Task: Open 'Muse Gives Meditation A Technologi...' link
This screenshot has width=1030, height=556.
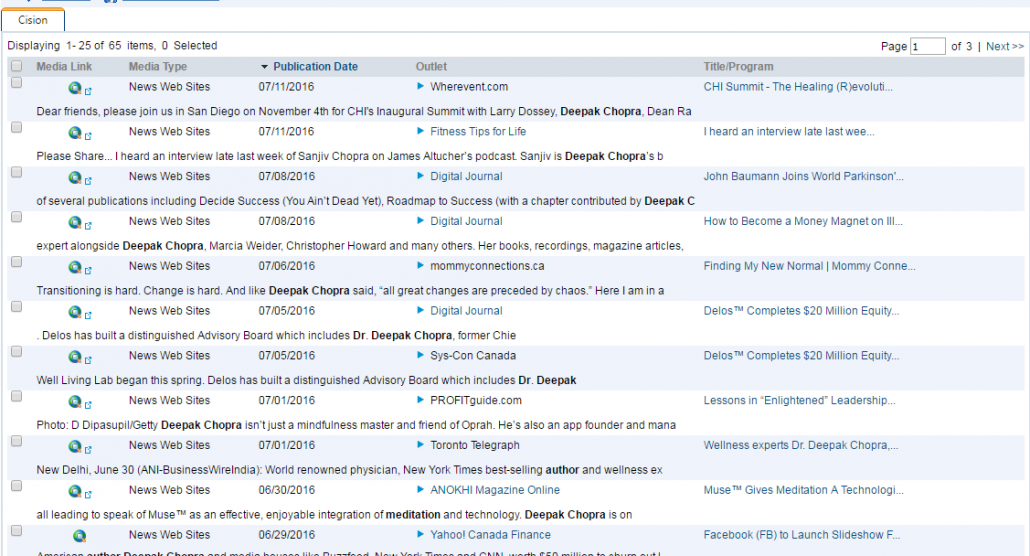Action: point(803,490)
